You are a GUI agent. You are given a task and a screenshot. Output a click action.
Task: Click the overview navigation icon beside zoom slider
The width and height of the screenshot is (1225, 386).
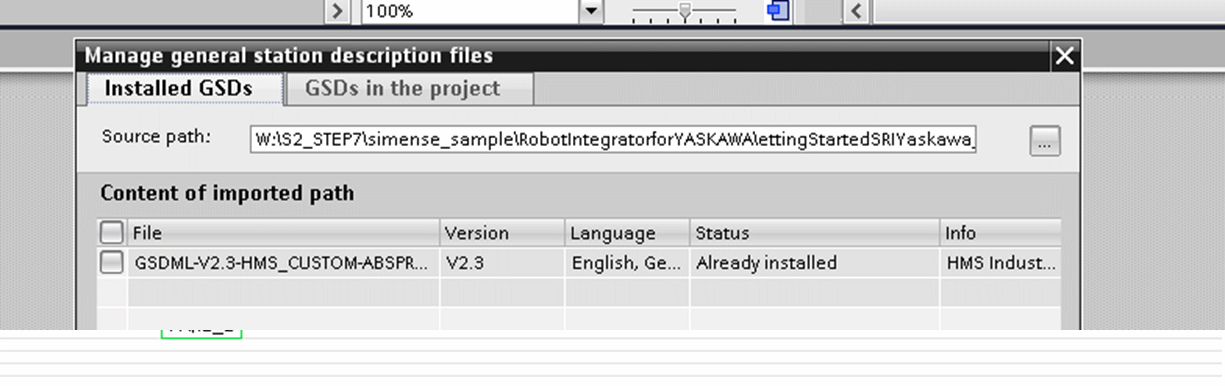pyautogui.click(x=778, y=11)
